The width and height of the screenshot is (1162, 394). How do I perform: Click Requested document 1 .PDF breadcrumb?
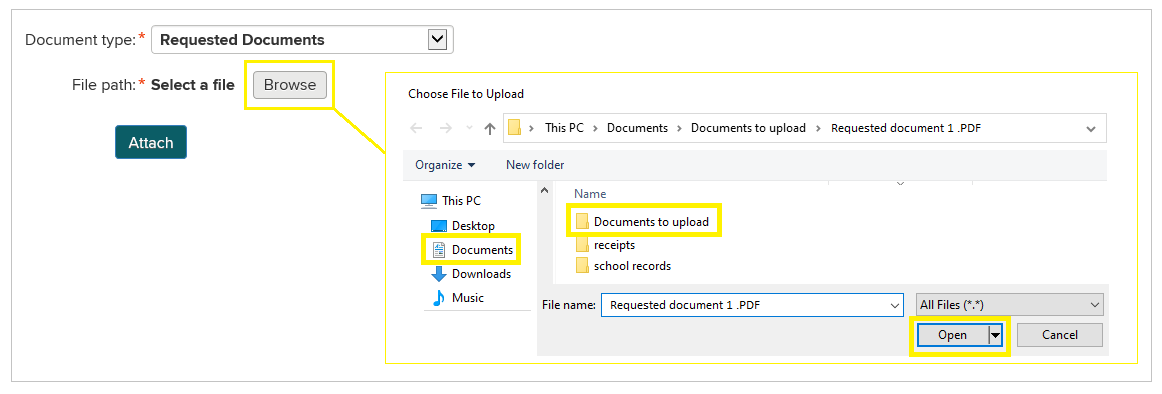(906, 128)
